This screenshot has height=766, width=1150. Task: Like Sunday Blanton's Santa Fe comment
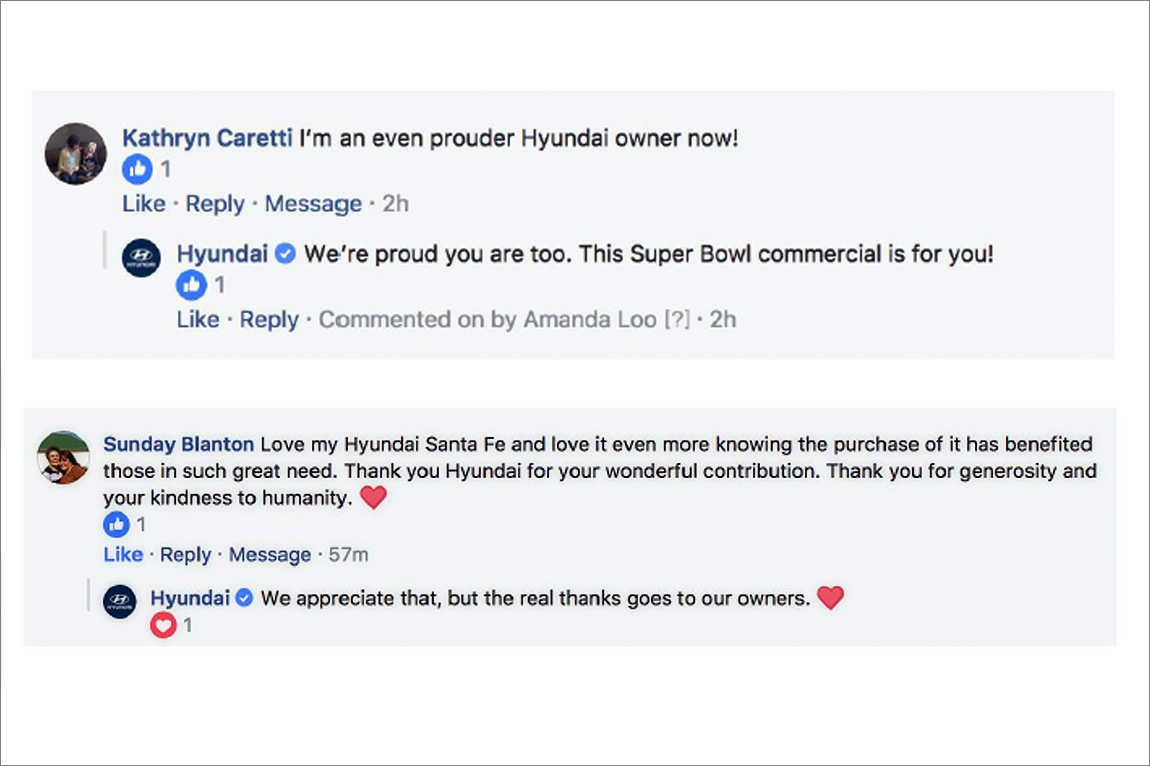coord(123,554)
